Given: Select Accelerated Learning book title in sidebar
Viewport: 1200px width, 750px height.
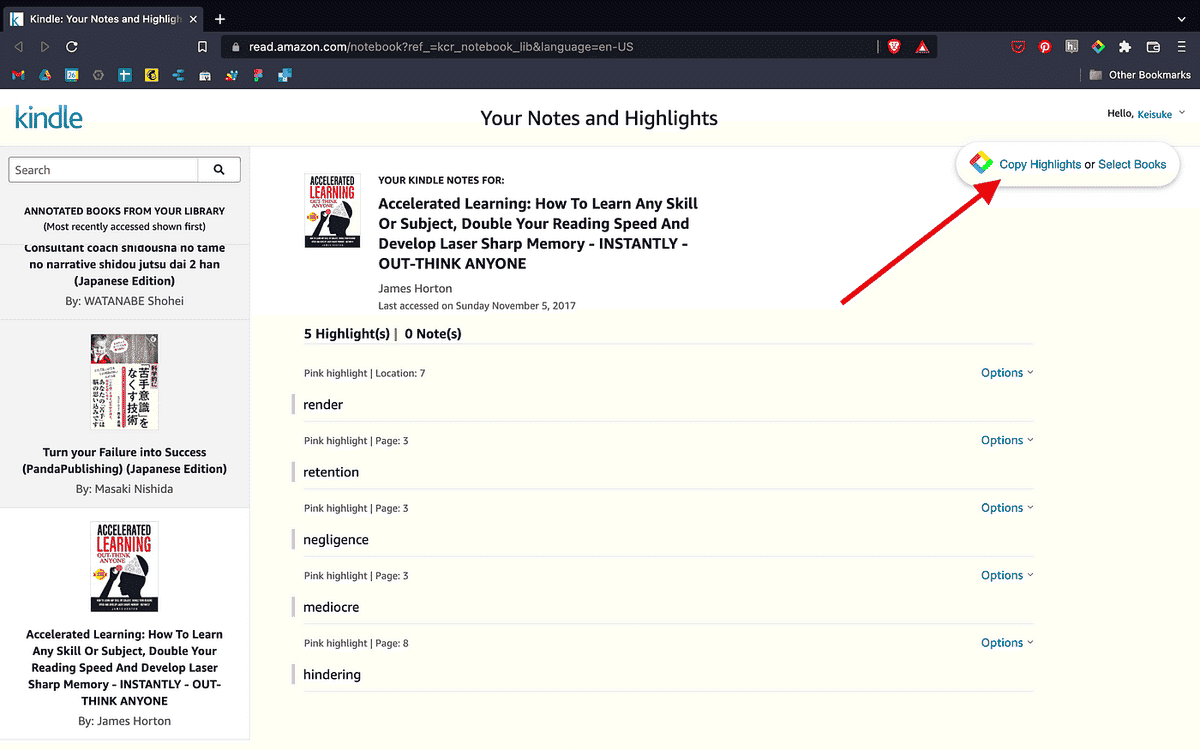Looking at the screenshot, I should point(125,668).
